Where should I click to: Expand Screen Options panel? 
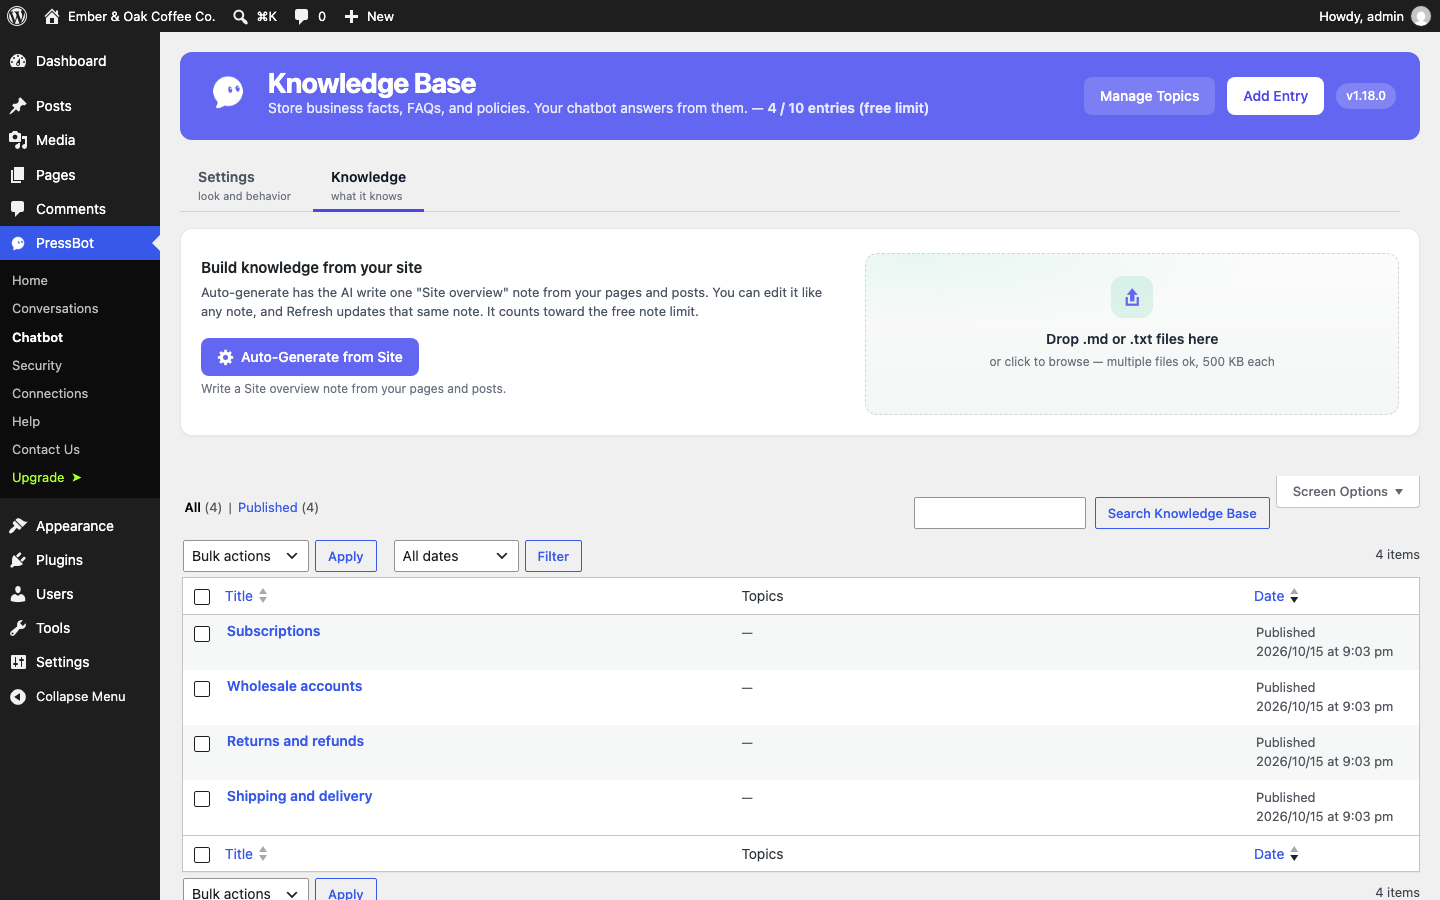coord(1348,491)
